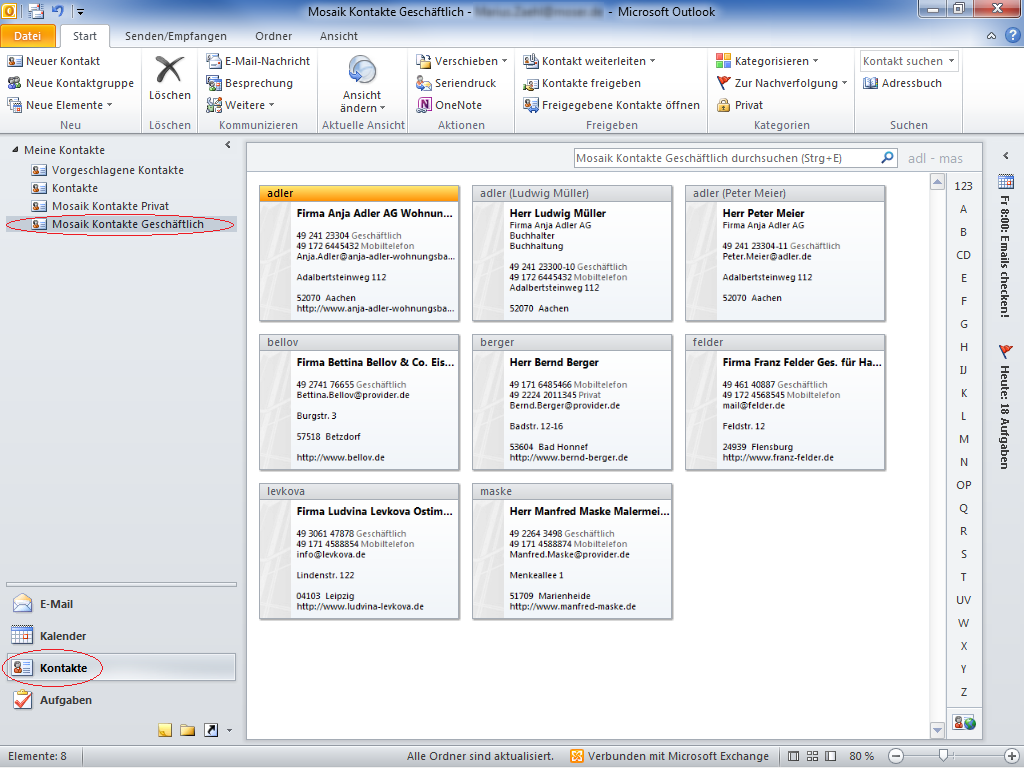This screenshot has width=1024, height=768.
Task: Expand the To-Do bar arrow
Action: tap(1006, 155)
